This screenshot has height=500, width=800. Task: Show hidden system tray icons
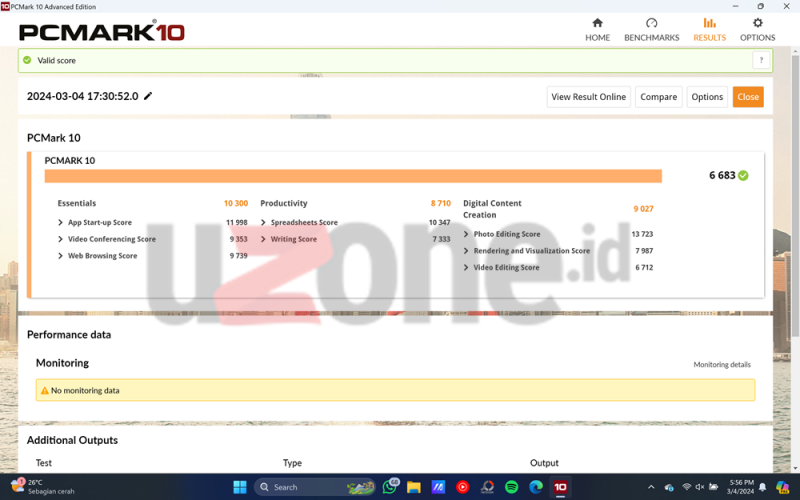click(x=651, y=487)
